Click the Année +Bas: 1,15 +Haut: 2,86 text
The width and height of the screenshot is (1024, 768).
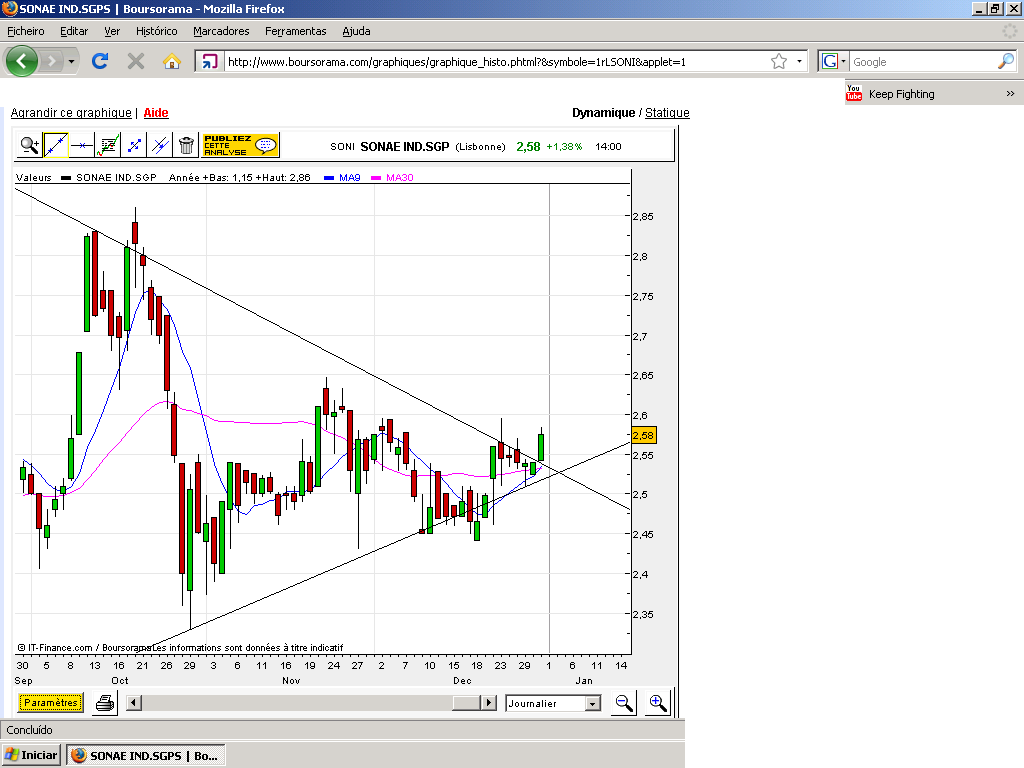240,178
